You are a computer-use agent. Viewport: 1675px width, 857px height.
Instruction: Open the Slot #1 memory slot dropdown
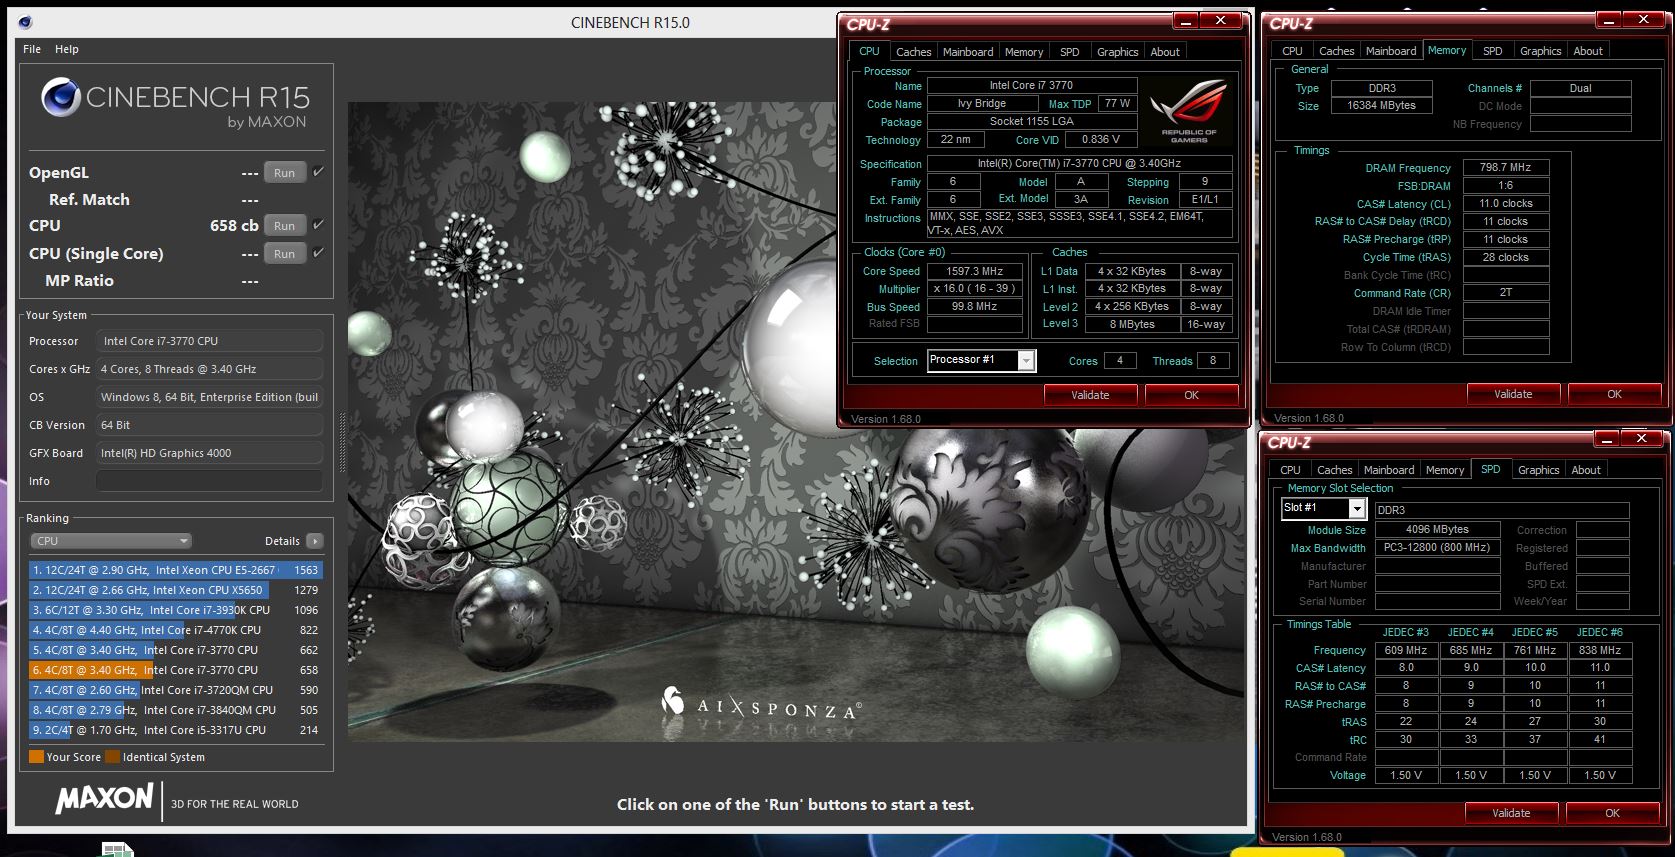(x=1323, y=508)
